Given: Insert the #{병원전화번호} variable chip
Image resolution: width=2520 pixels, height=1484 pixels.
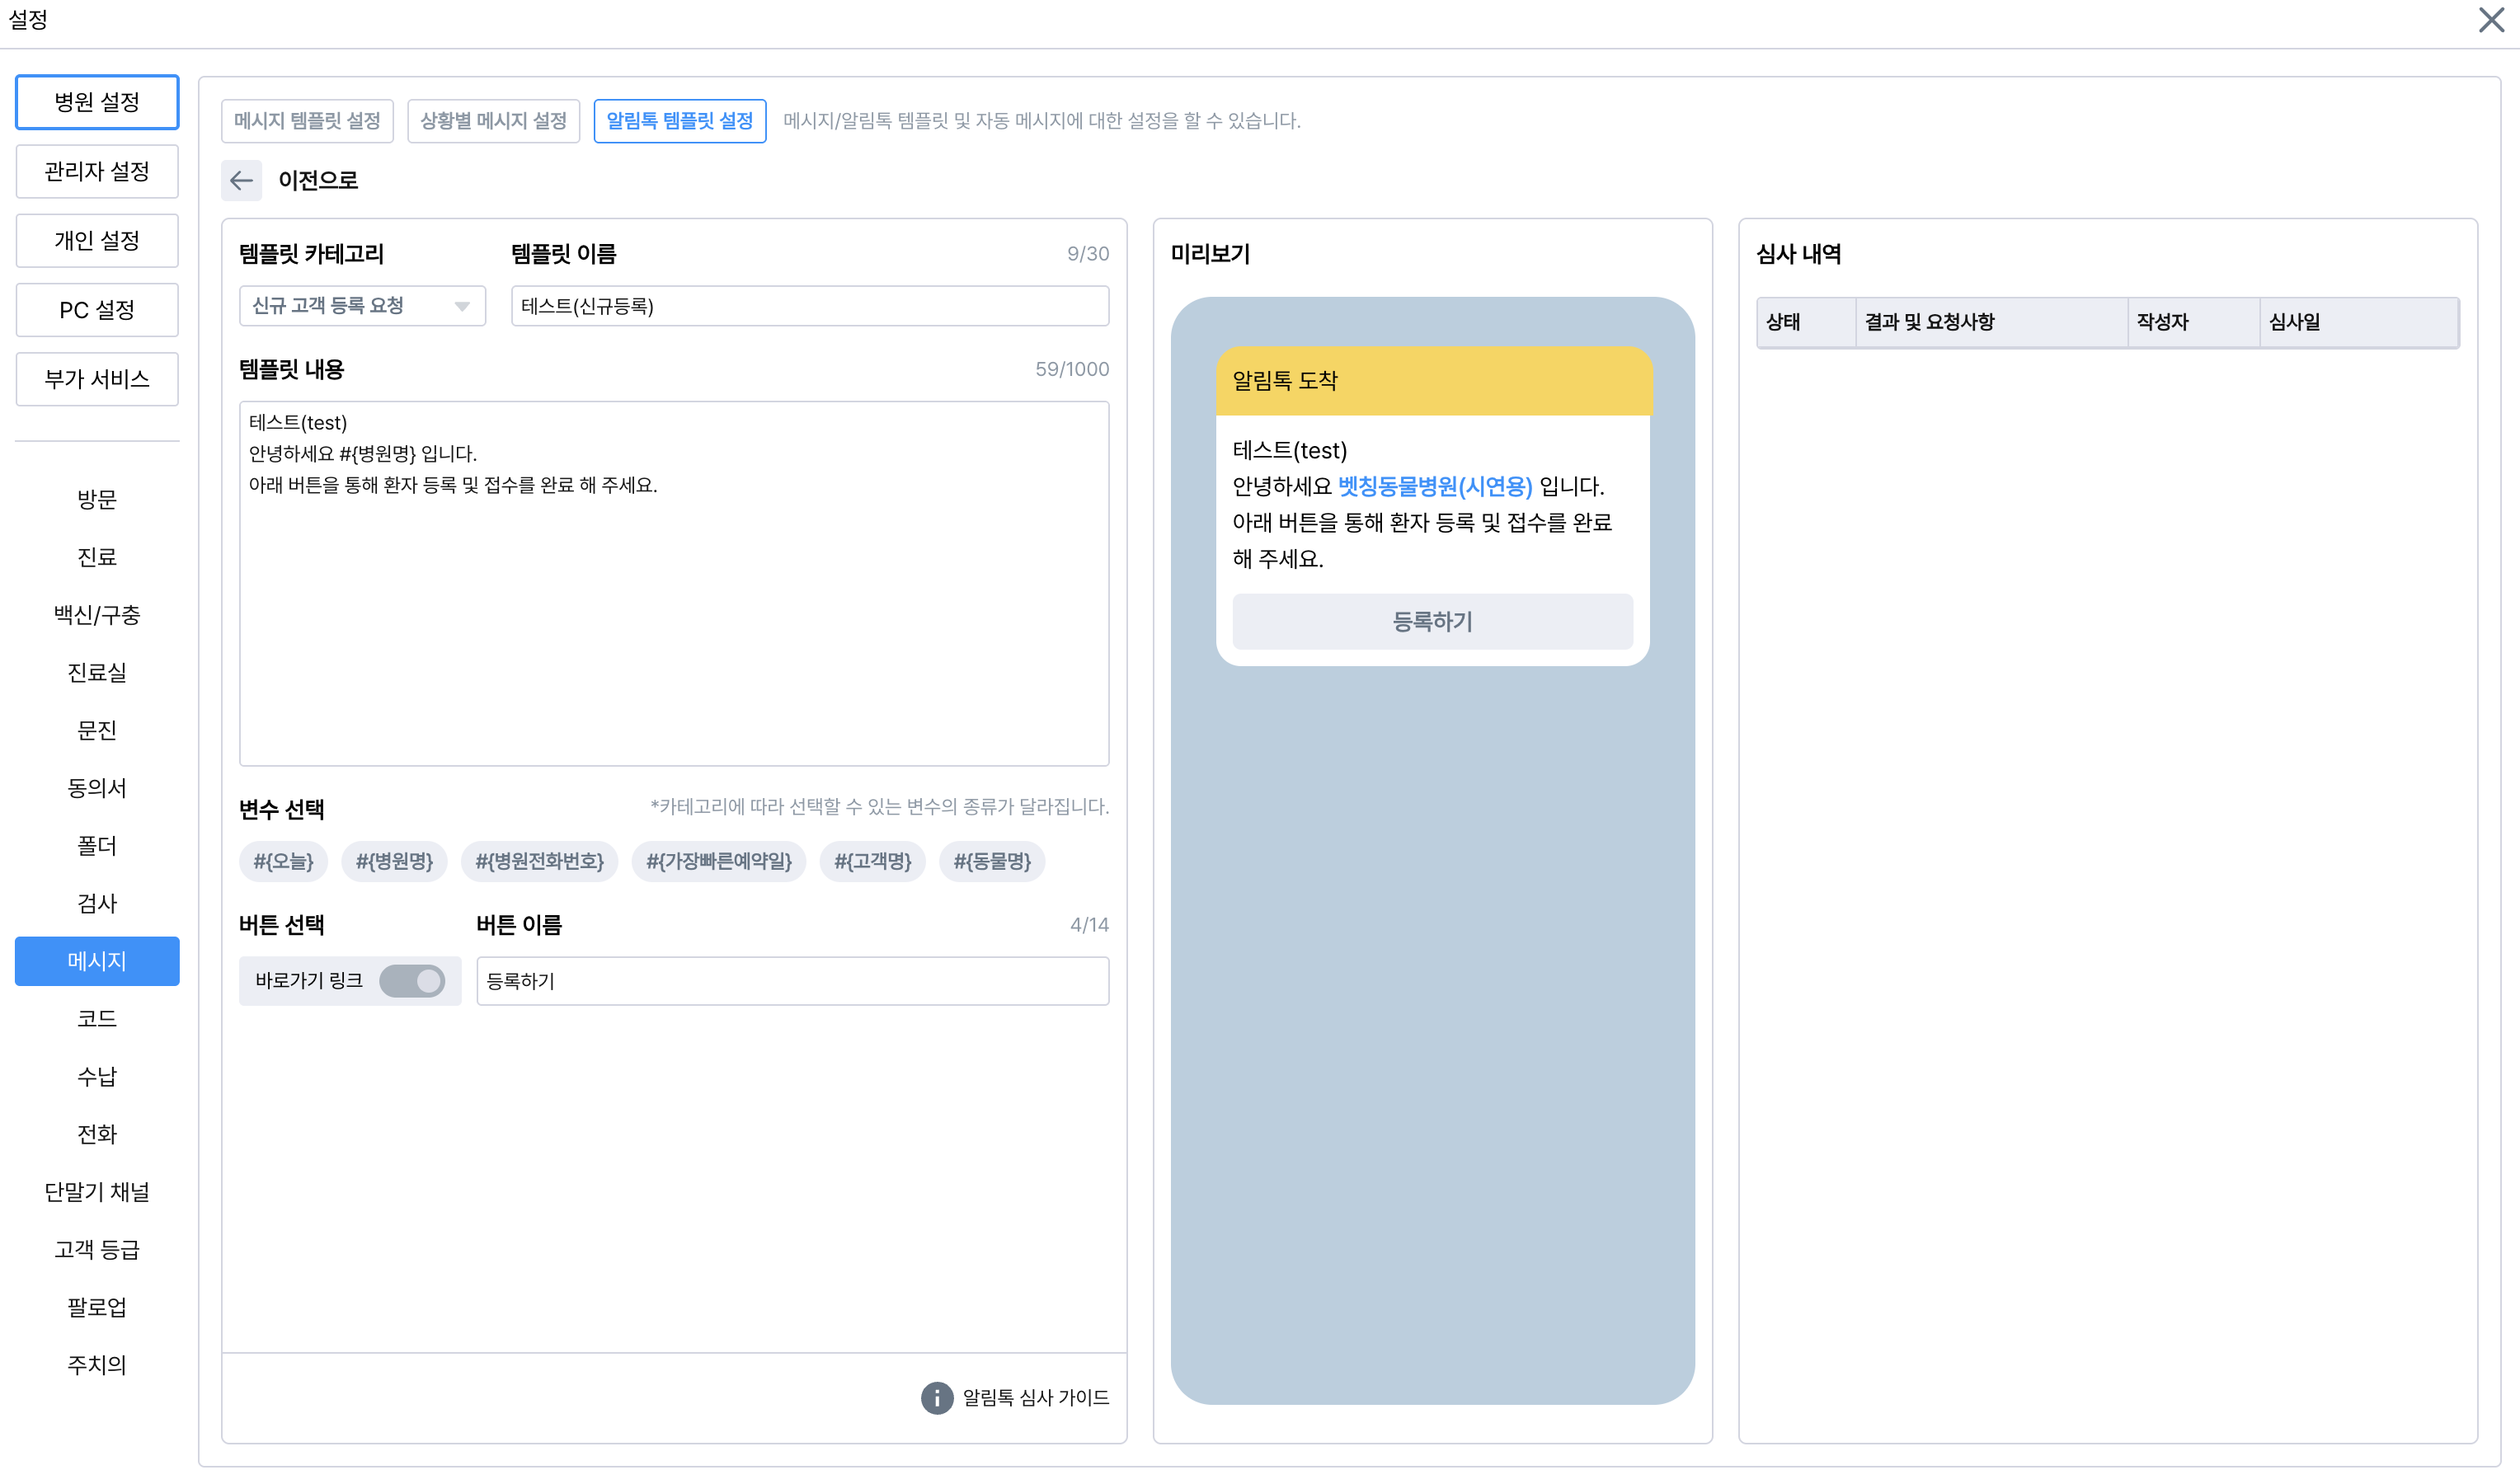Looking at the screenshot, I should (539, 861).
